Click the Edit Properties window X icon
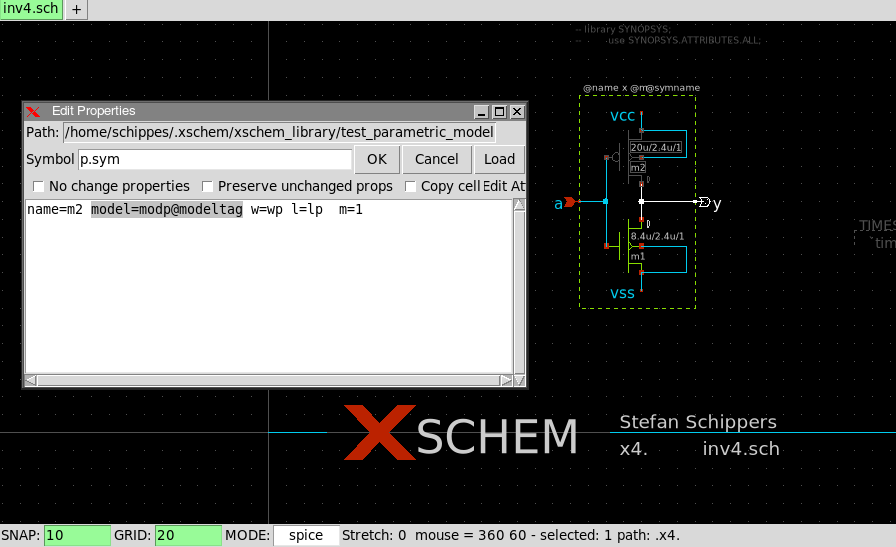 point(33,111)
